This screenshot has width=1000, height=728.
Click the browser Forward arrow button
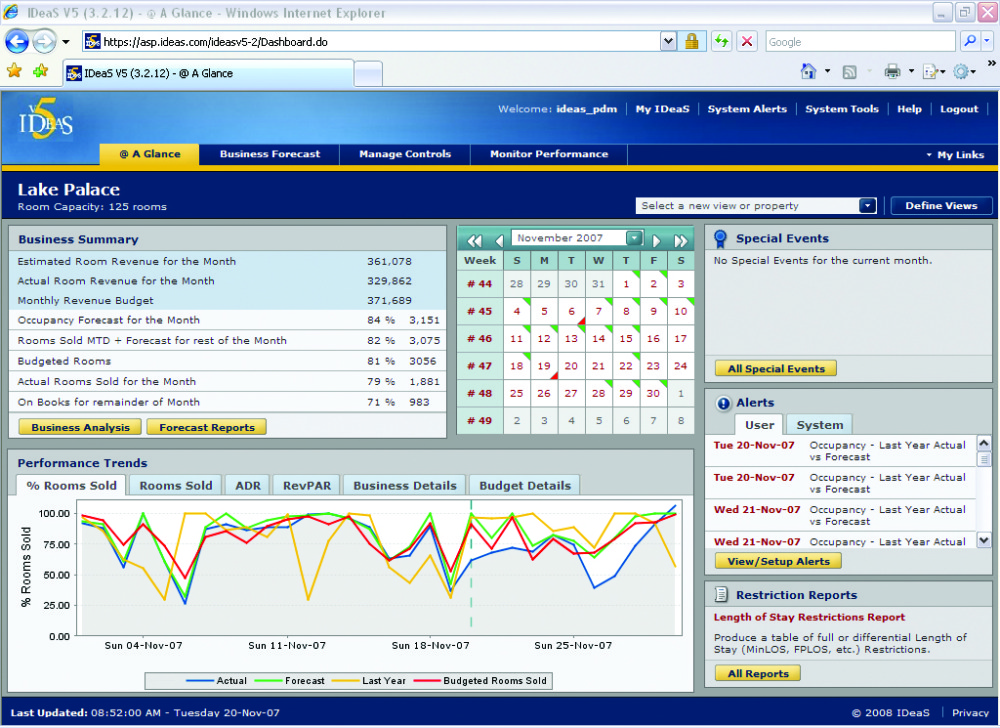(x=44, y=42)
